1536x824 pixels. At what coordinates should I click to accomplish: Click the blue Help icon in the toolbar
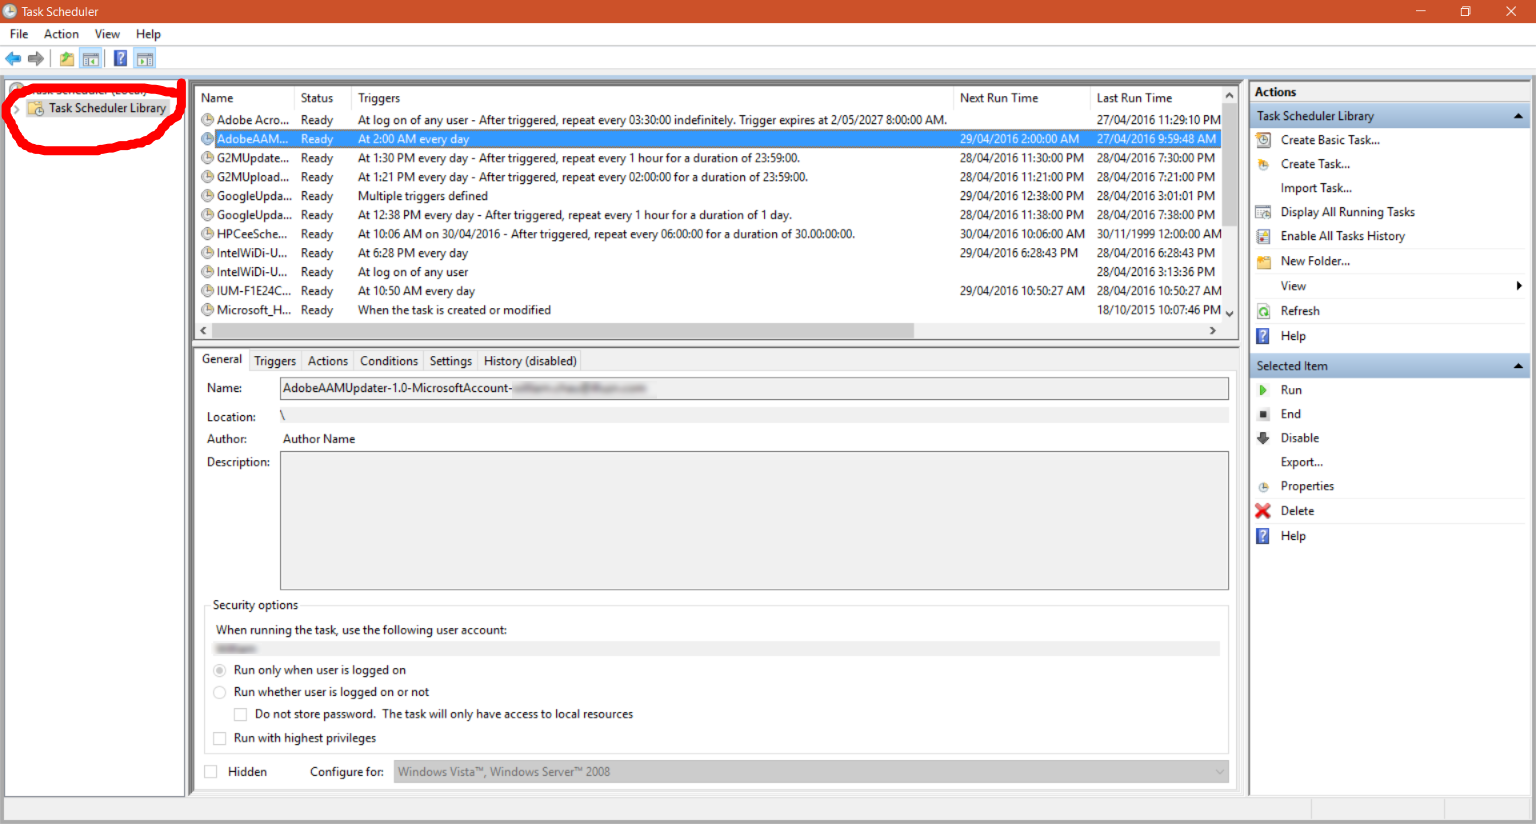120,59
